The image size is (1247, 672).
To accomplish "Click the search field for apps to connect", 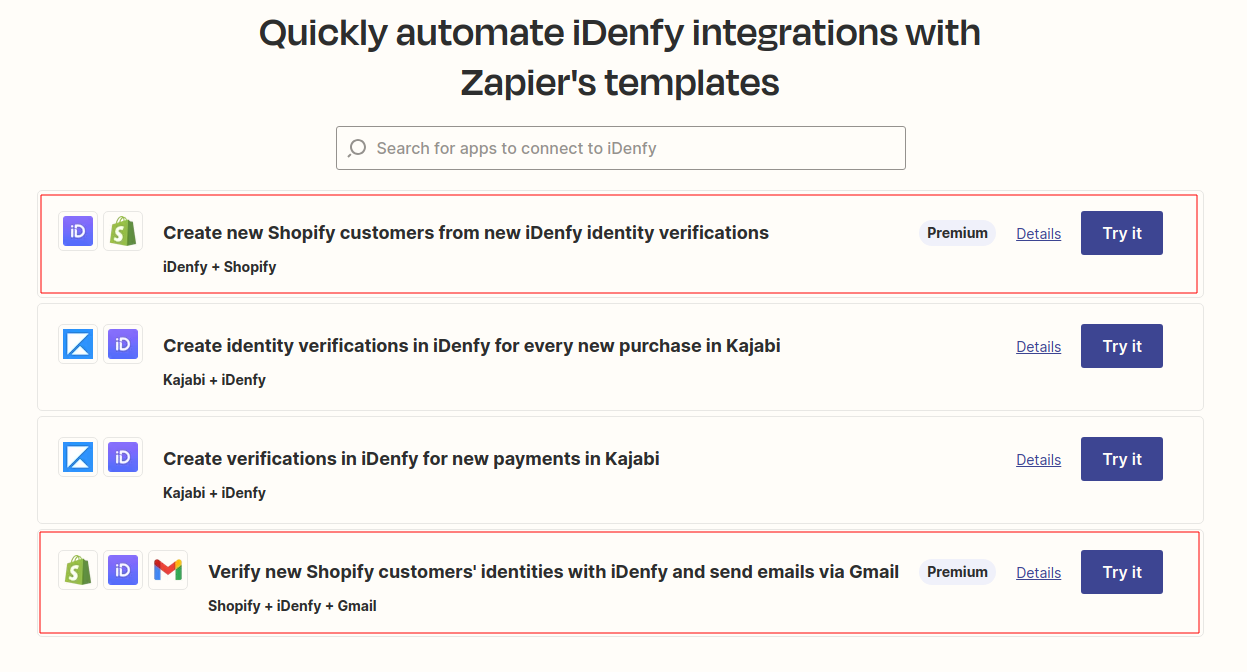I will point(620,147).
